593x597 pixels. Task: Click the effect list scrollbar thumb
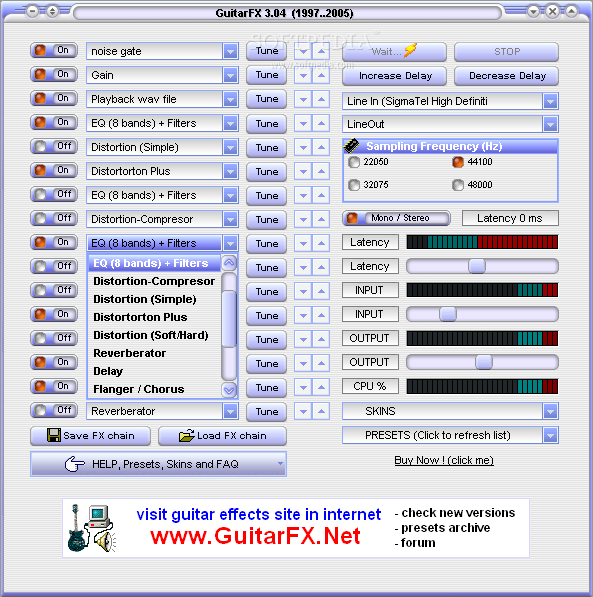pyautogui.click(x=229, y=319)
